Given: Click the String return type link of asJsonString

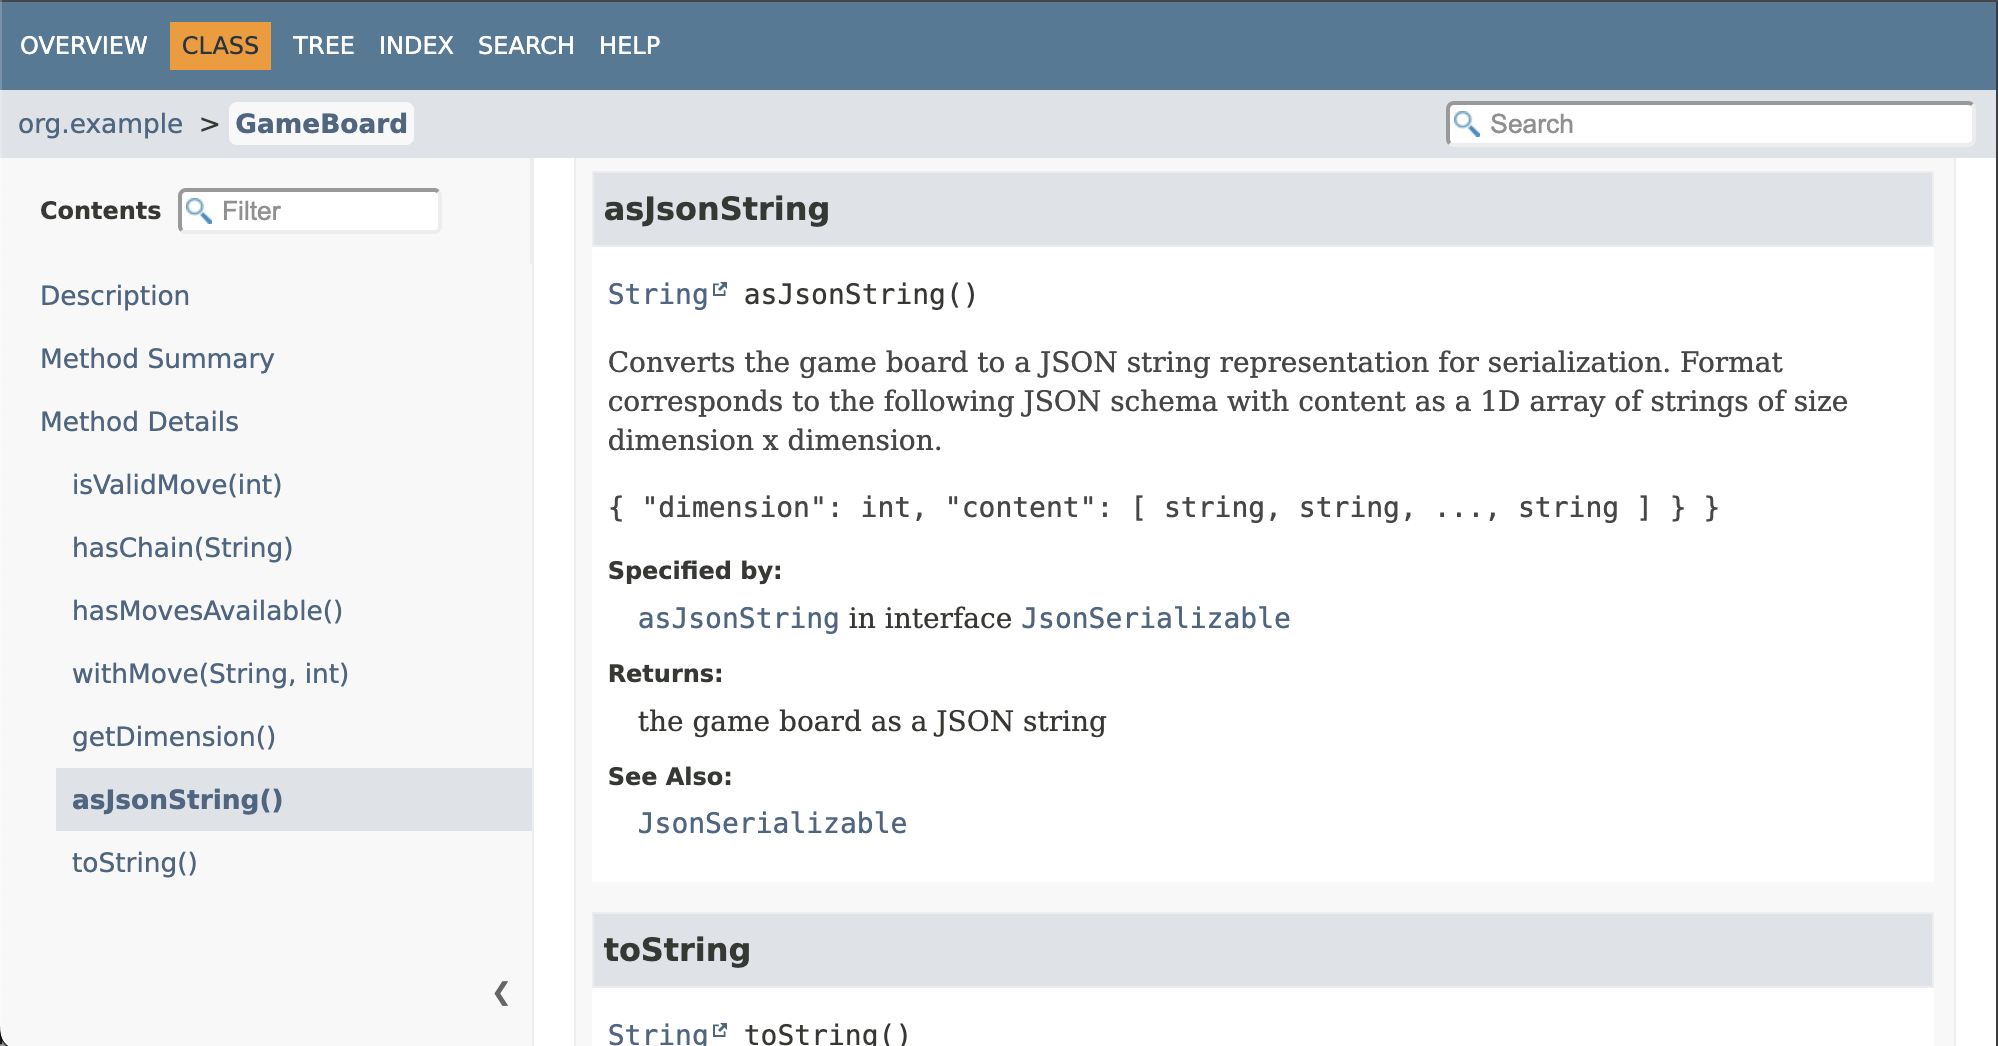Looking at the screenshot, I should point(658,294).
